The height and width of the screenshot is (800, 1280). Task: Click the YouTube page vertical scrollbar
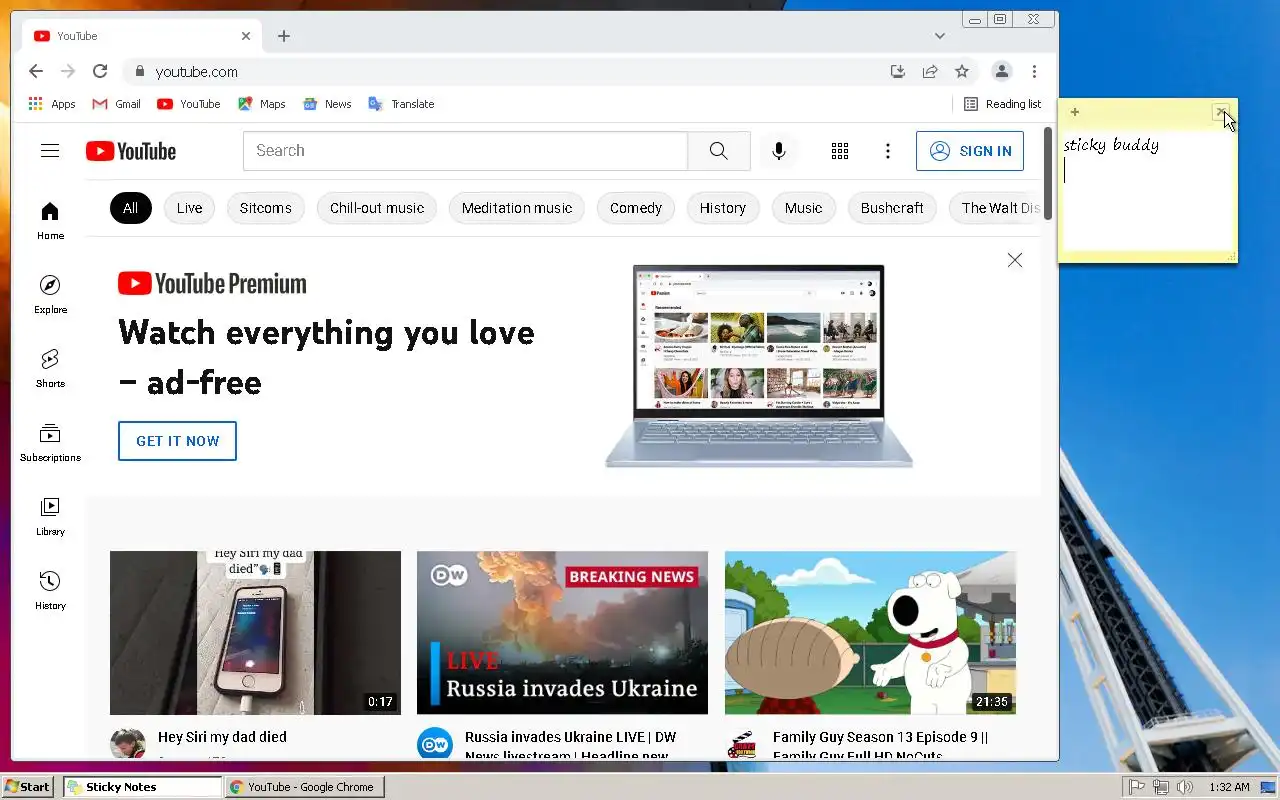coord(1048,175)
